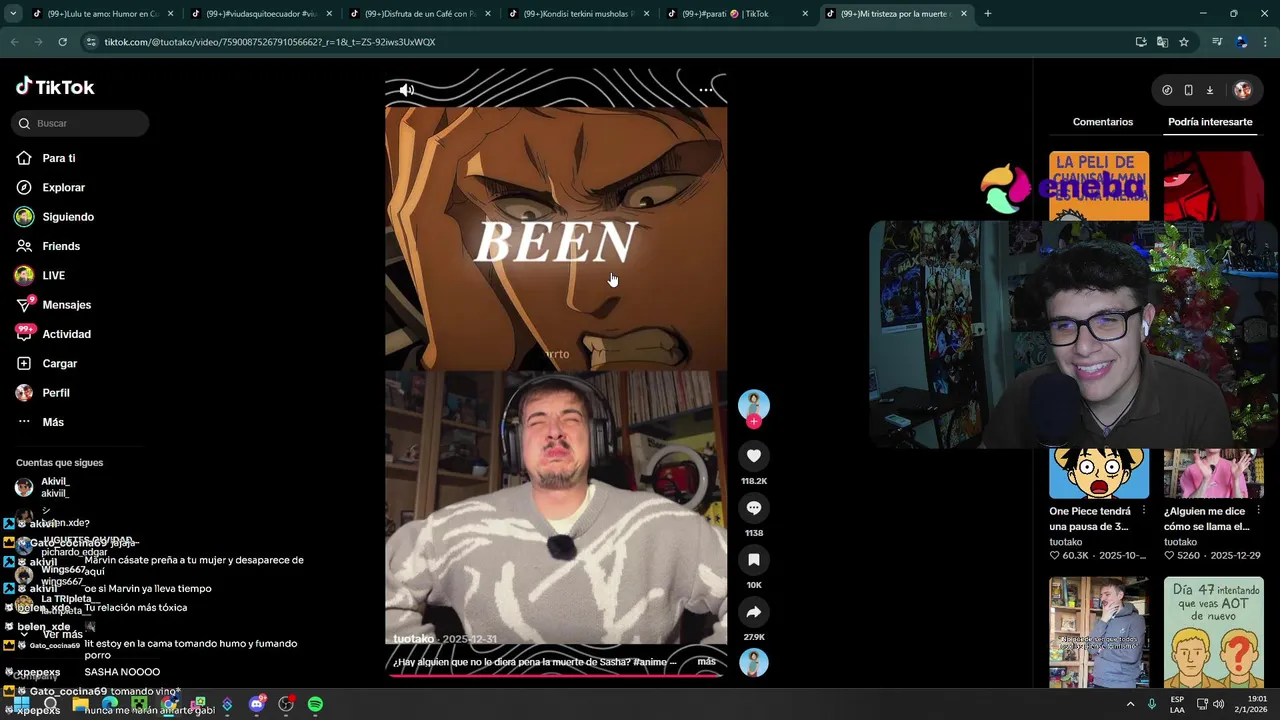1280x720 pixels.
Task: Open the TikTok home logo
Action: (x=55, y=87)
